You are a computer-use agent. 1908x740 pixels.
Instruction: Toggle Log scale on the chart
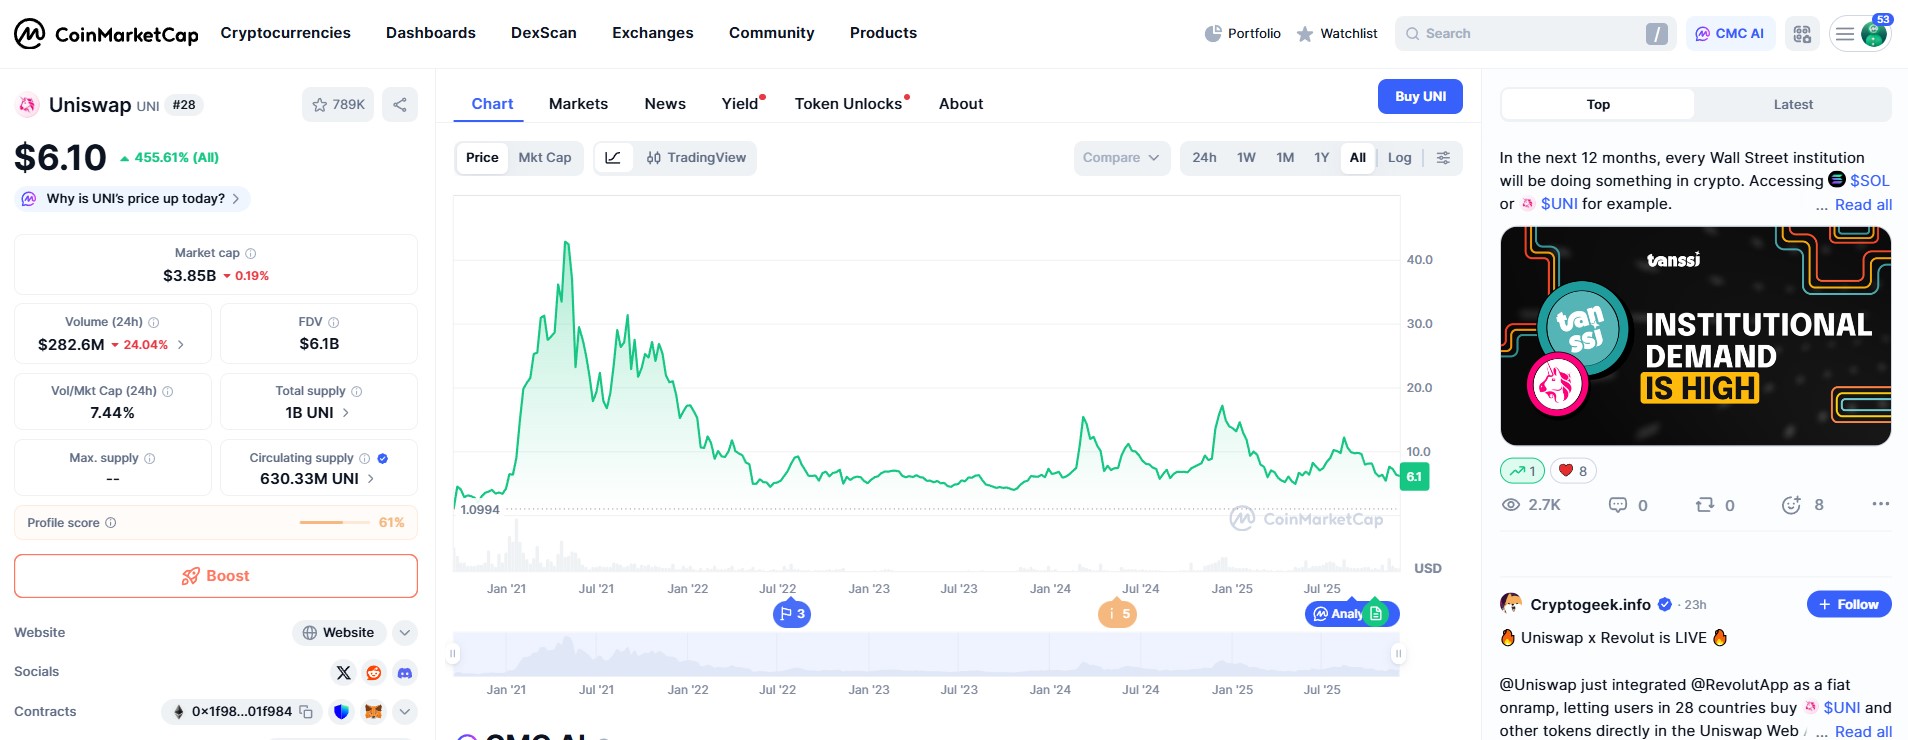[x=1399, y=158]
